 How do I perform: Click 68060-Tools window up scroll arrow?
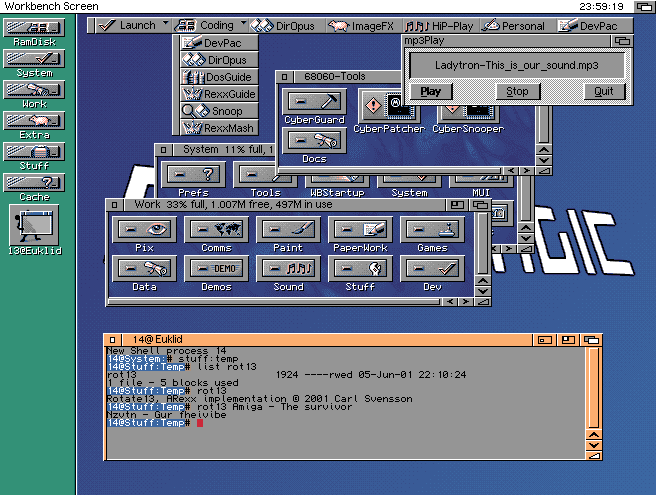coord(544,149)
